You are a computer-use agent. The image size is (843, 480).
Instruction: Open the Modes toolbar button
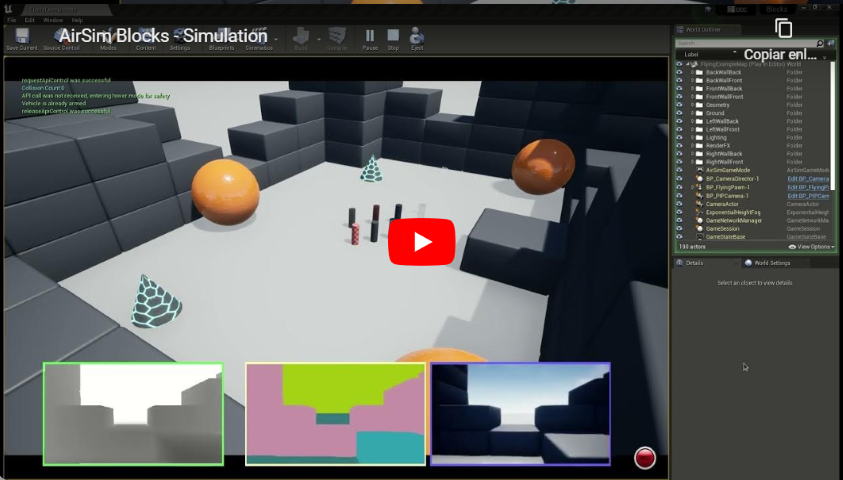coord(108,39)
